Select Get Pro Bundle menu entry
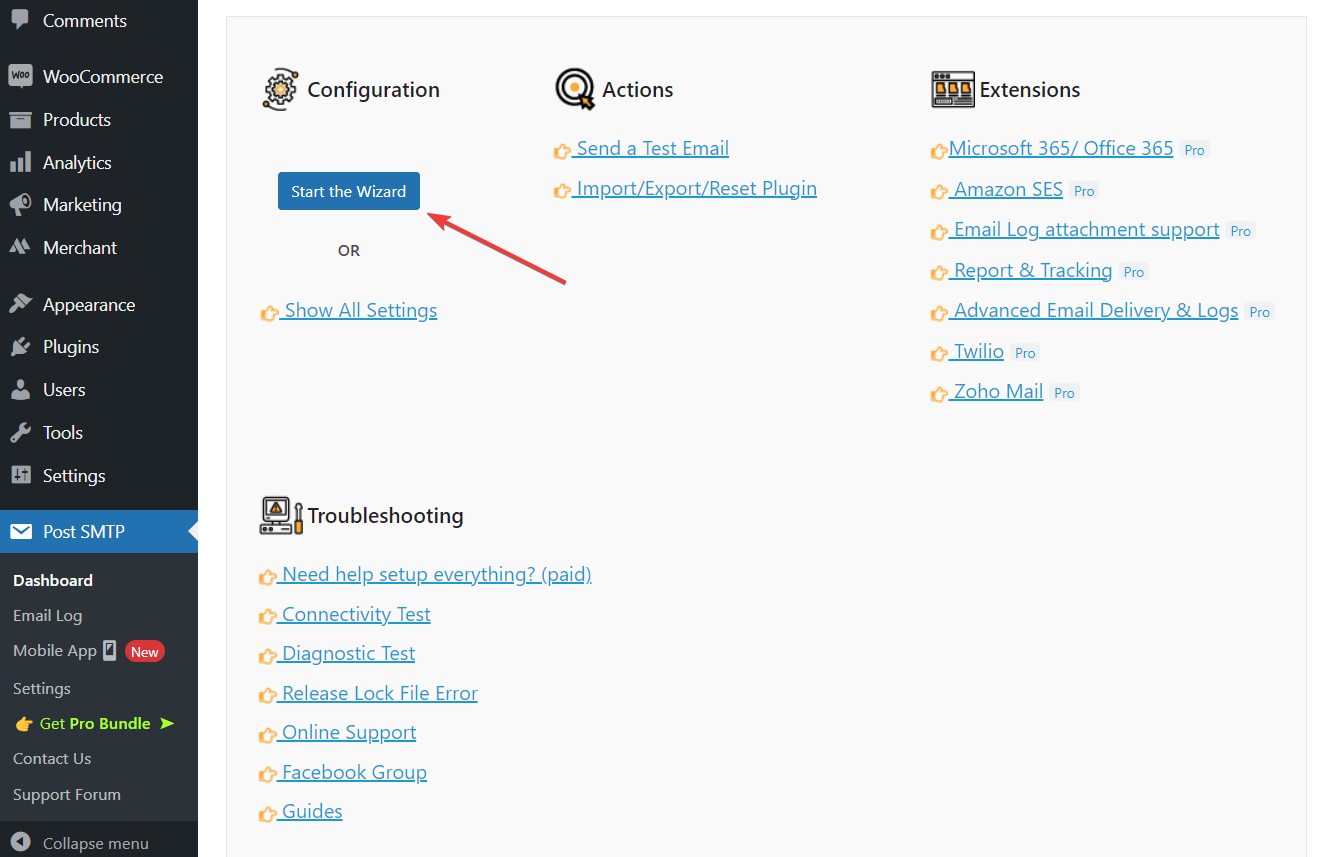Viewport: 1327px width, 857px height. click(x=95, y=723)
